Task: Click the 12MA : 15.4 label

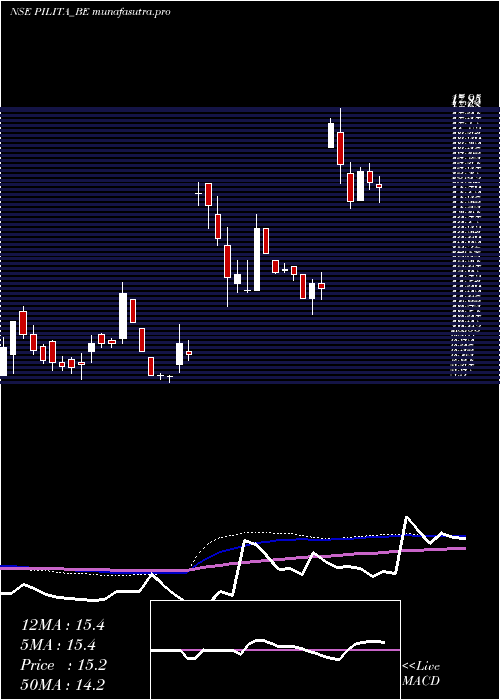Action: [62, 625]
